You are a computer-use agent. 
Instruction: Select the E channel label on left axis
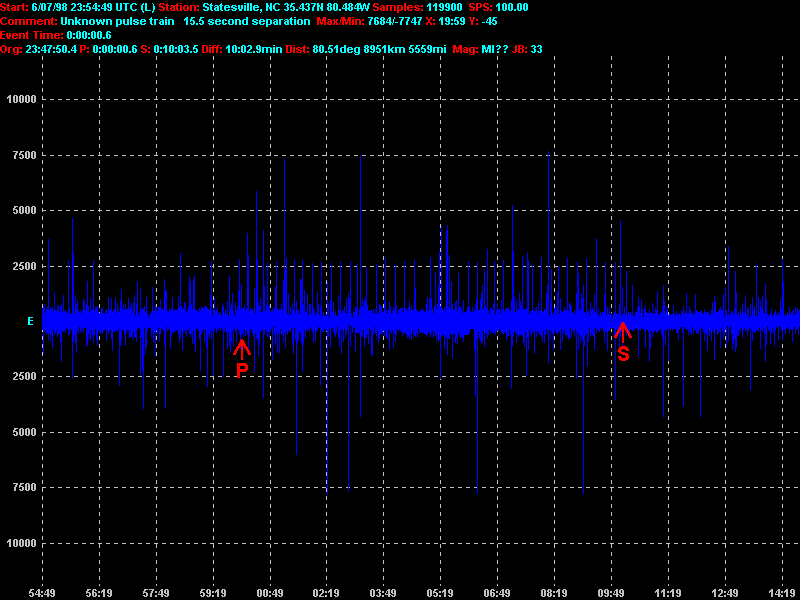[30, 321]
